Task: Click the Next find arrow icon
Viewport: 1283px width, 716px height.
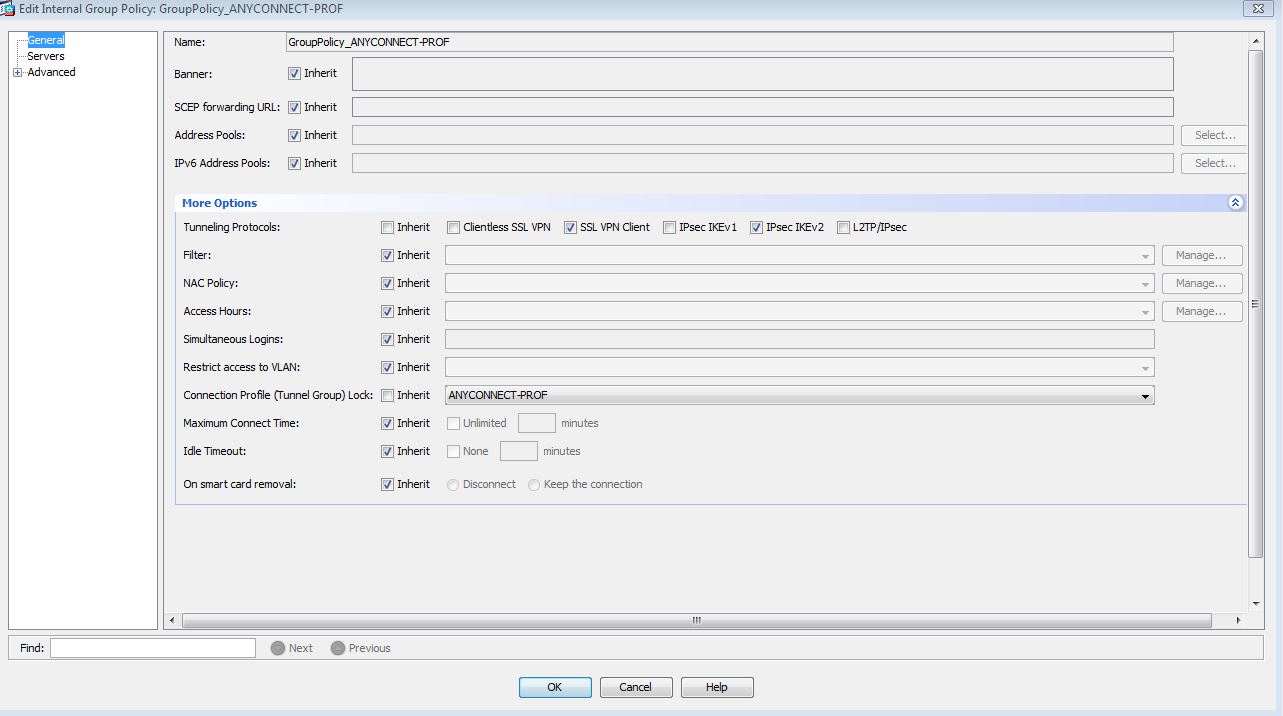Action: 278,648
